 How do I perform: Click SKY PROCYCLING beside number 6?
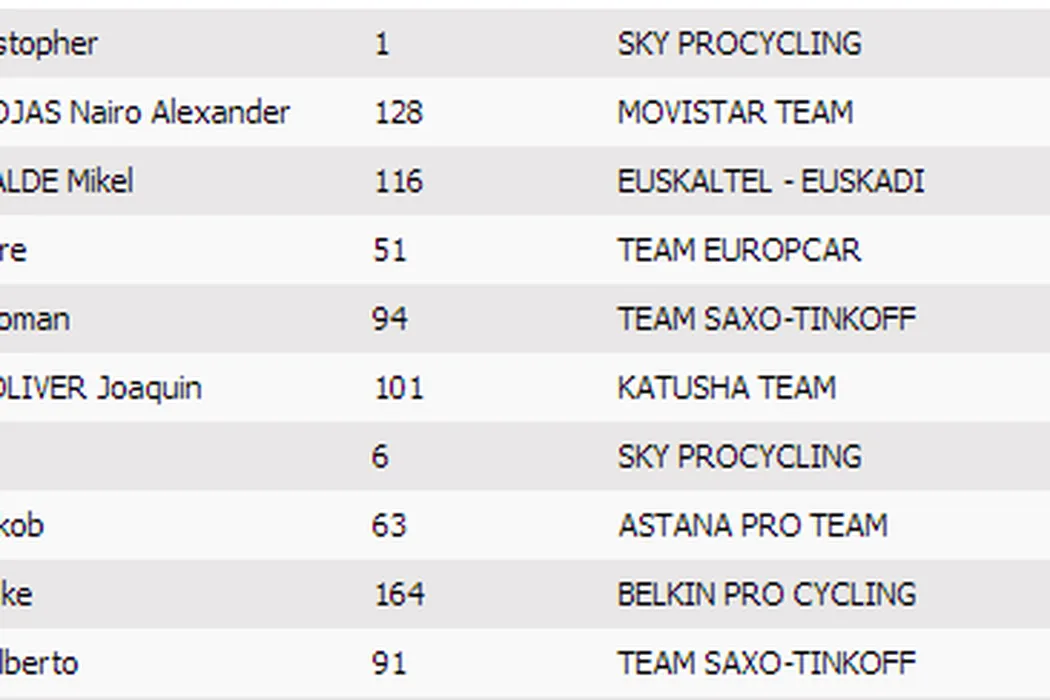pyautogui.click(x=739, y=457)
